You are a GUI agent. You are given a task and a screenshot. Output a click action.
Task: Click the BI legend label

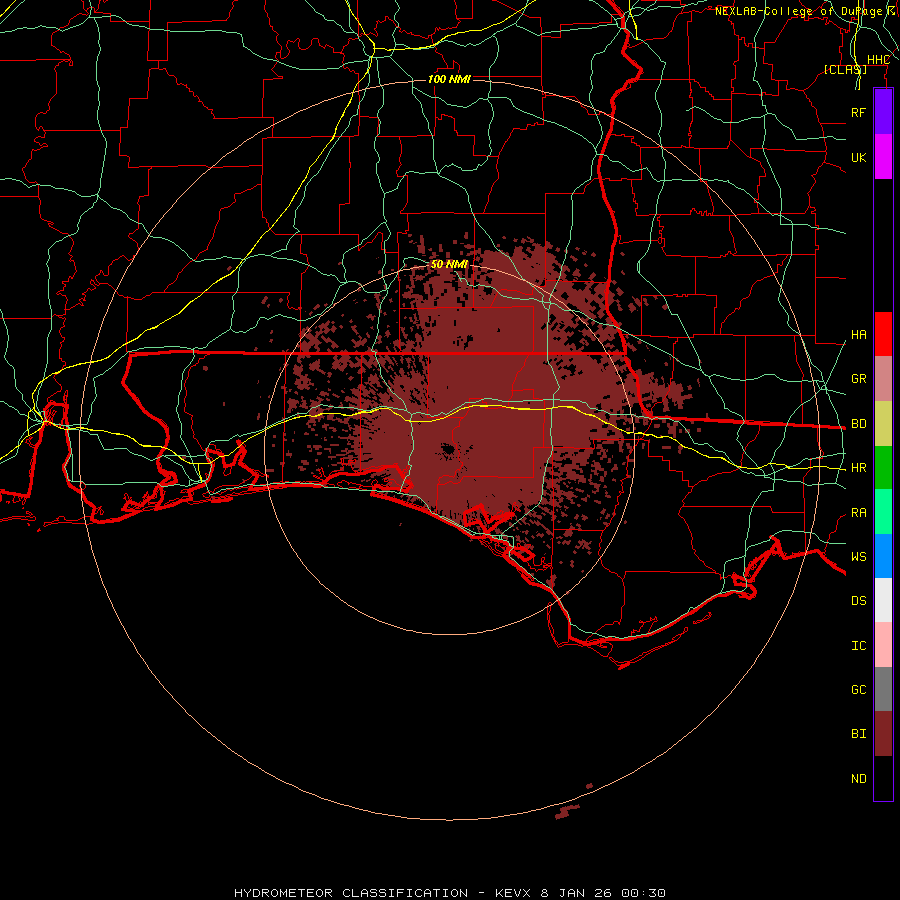[858, 734]
